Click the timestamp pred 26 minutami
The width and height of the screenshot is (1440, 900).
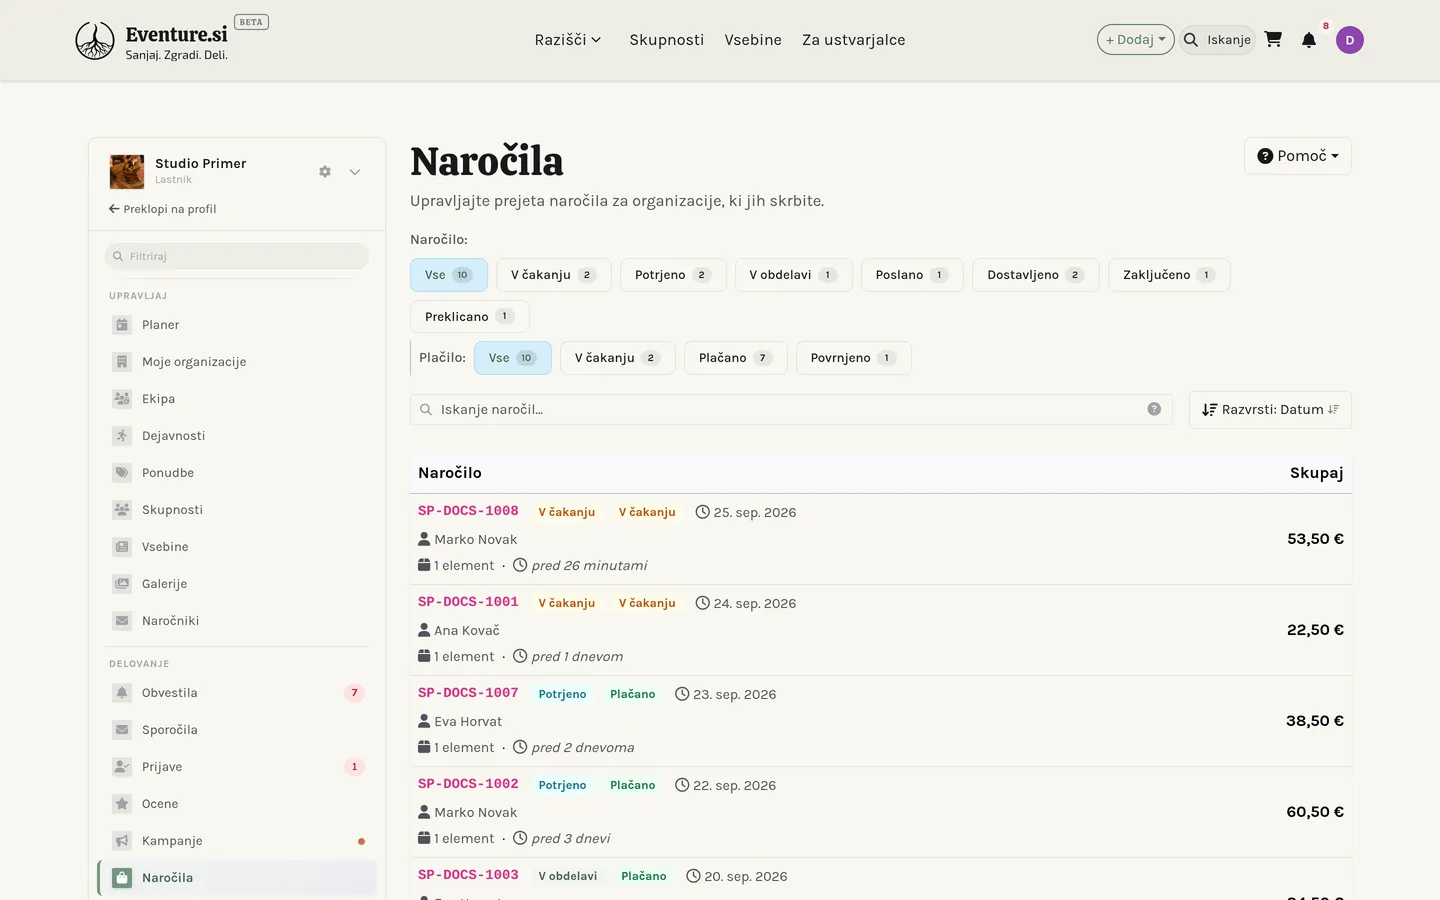589,566
